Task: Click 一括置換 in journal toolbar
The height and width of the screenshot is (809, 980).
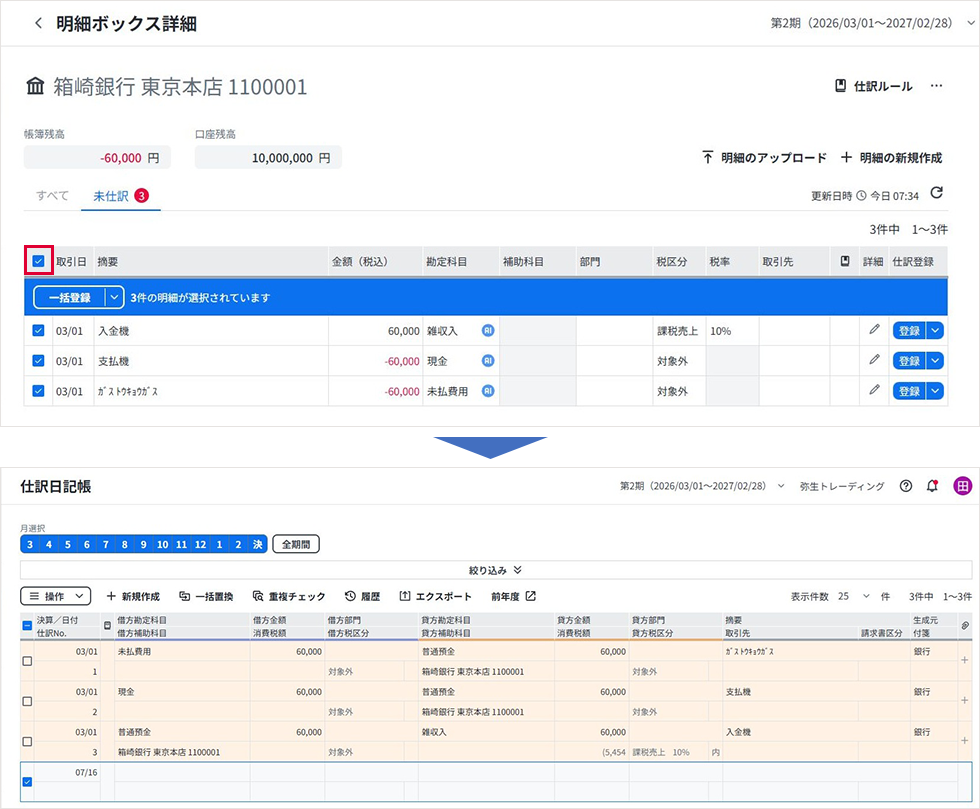Action: pos(206,596)
